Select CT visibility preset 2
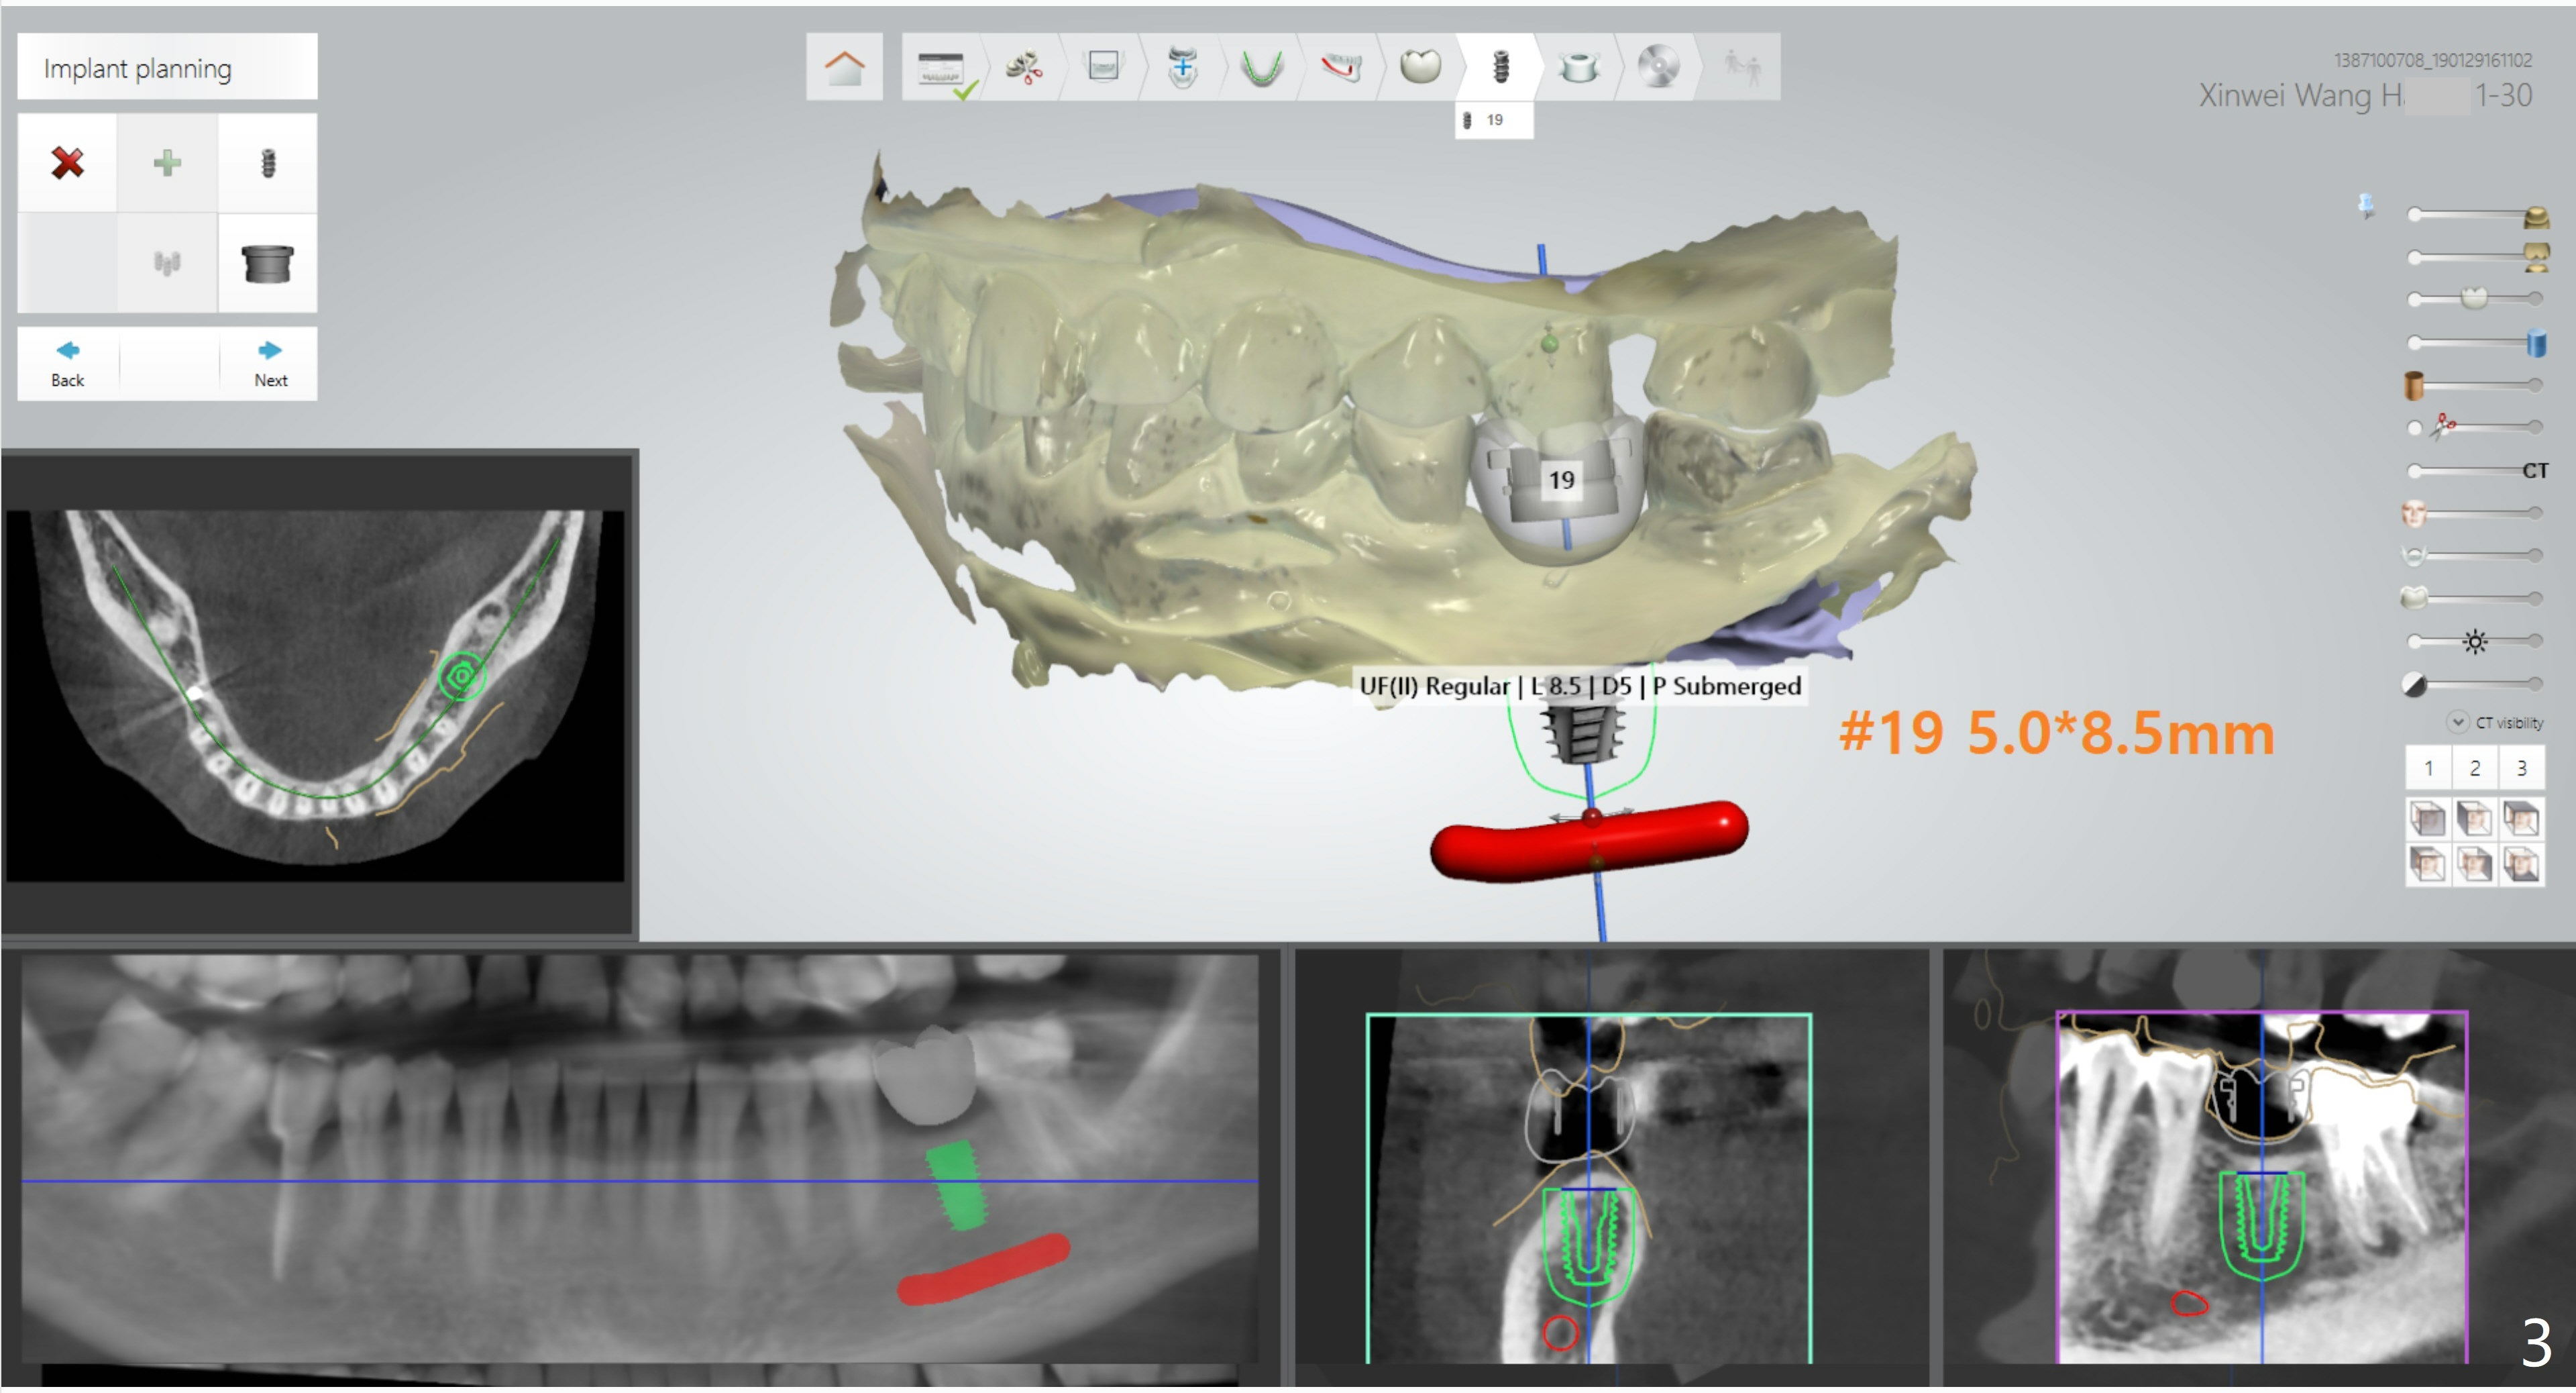The image size is (2576, 1393). 2475,768
